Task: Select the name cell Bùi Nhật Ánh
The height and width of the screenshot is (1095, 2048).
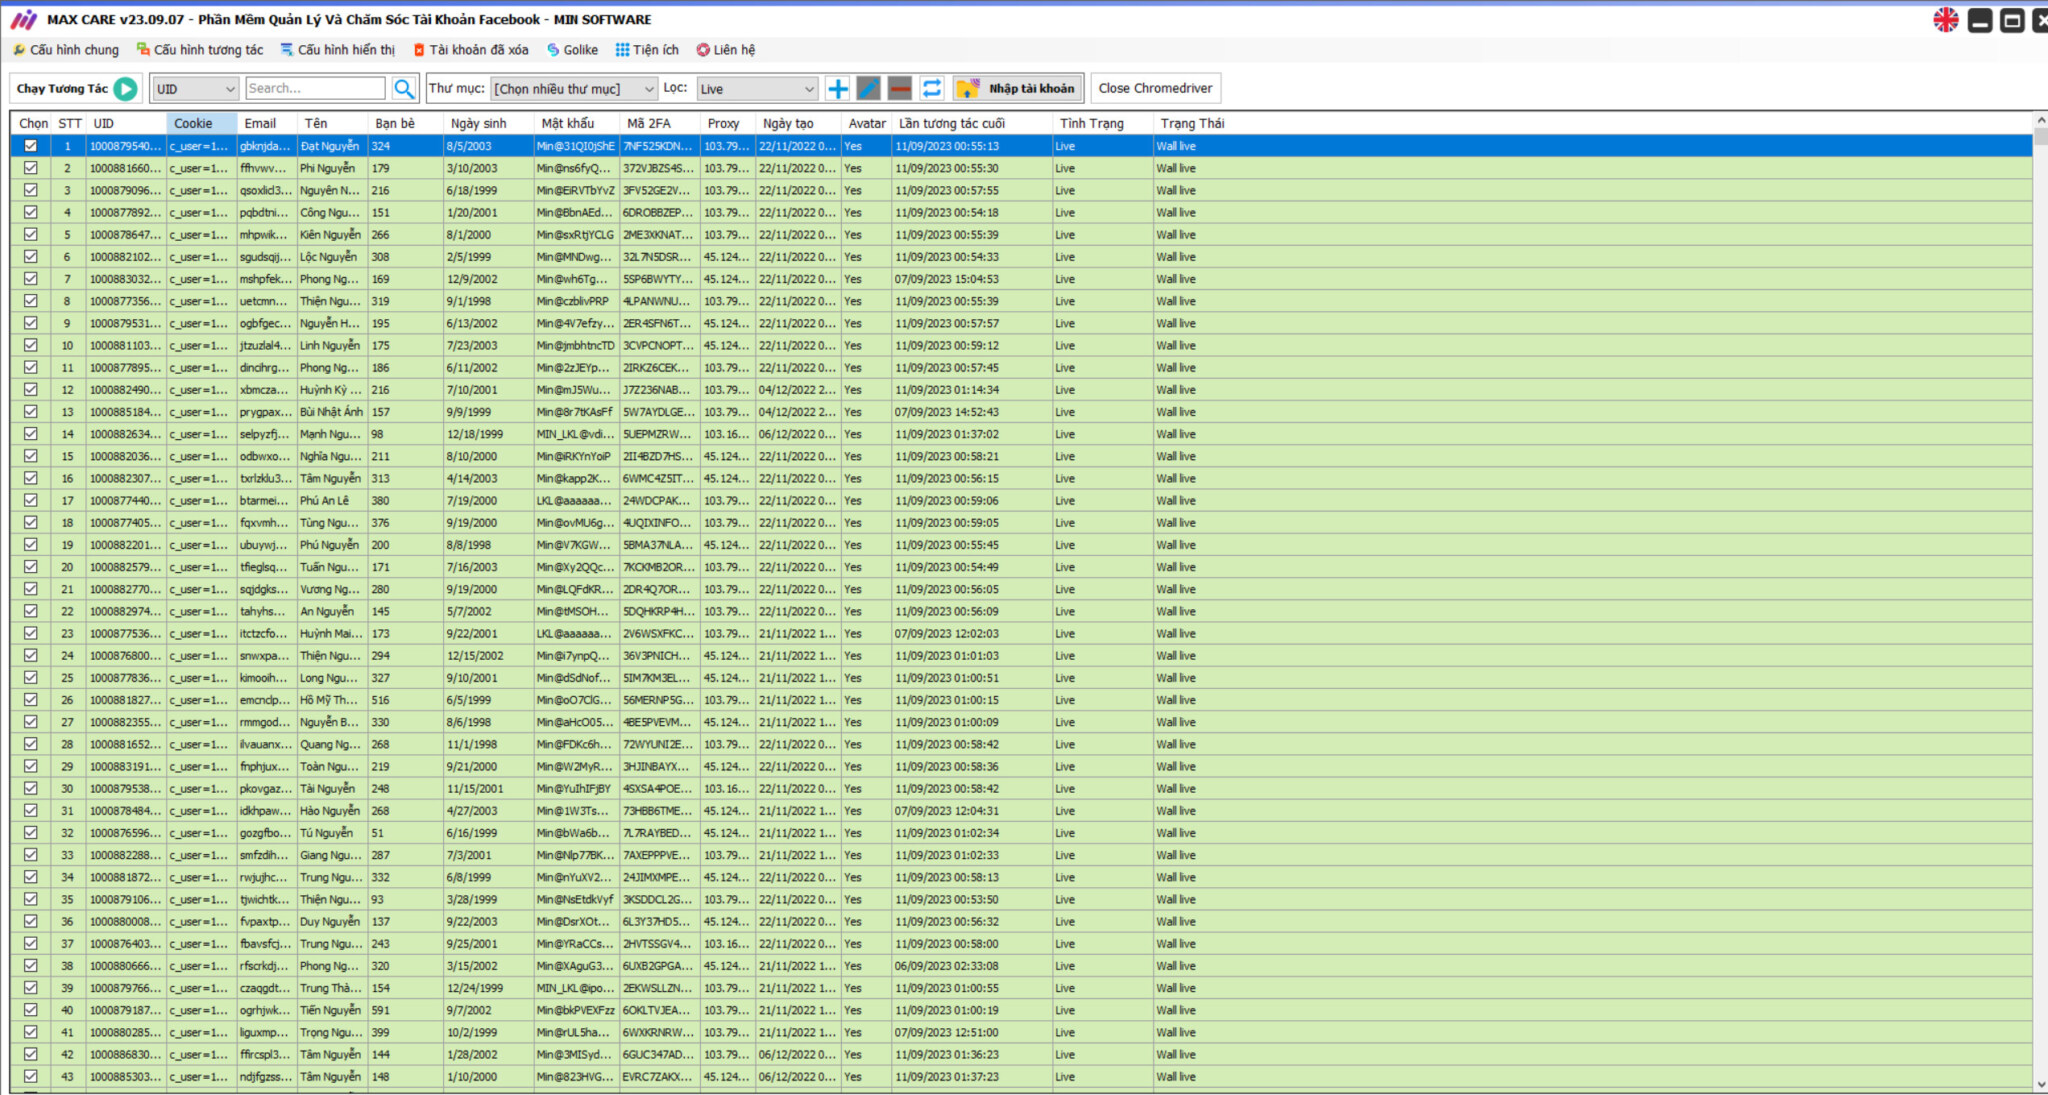Action: pos(332,412)
